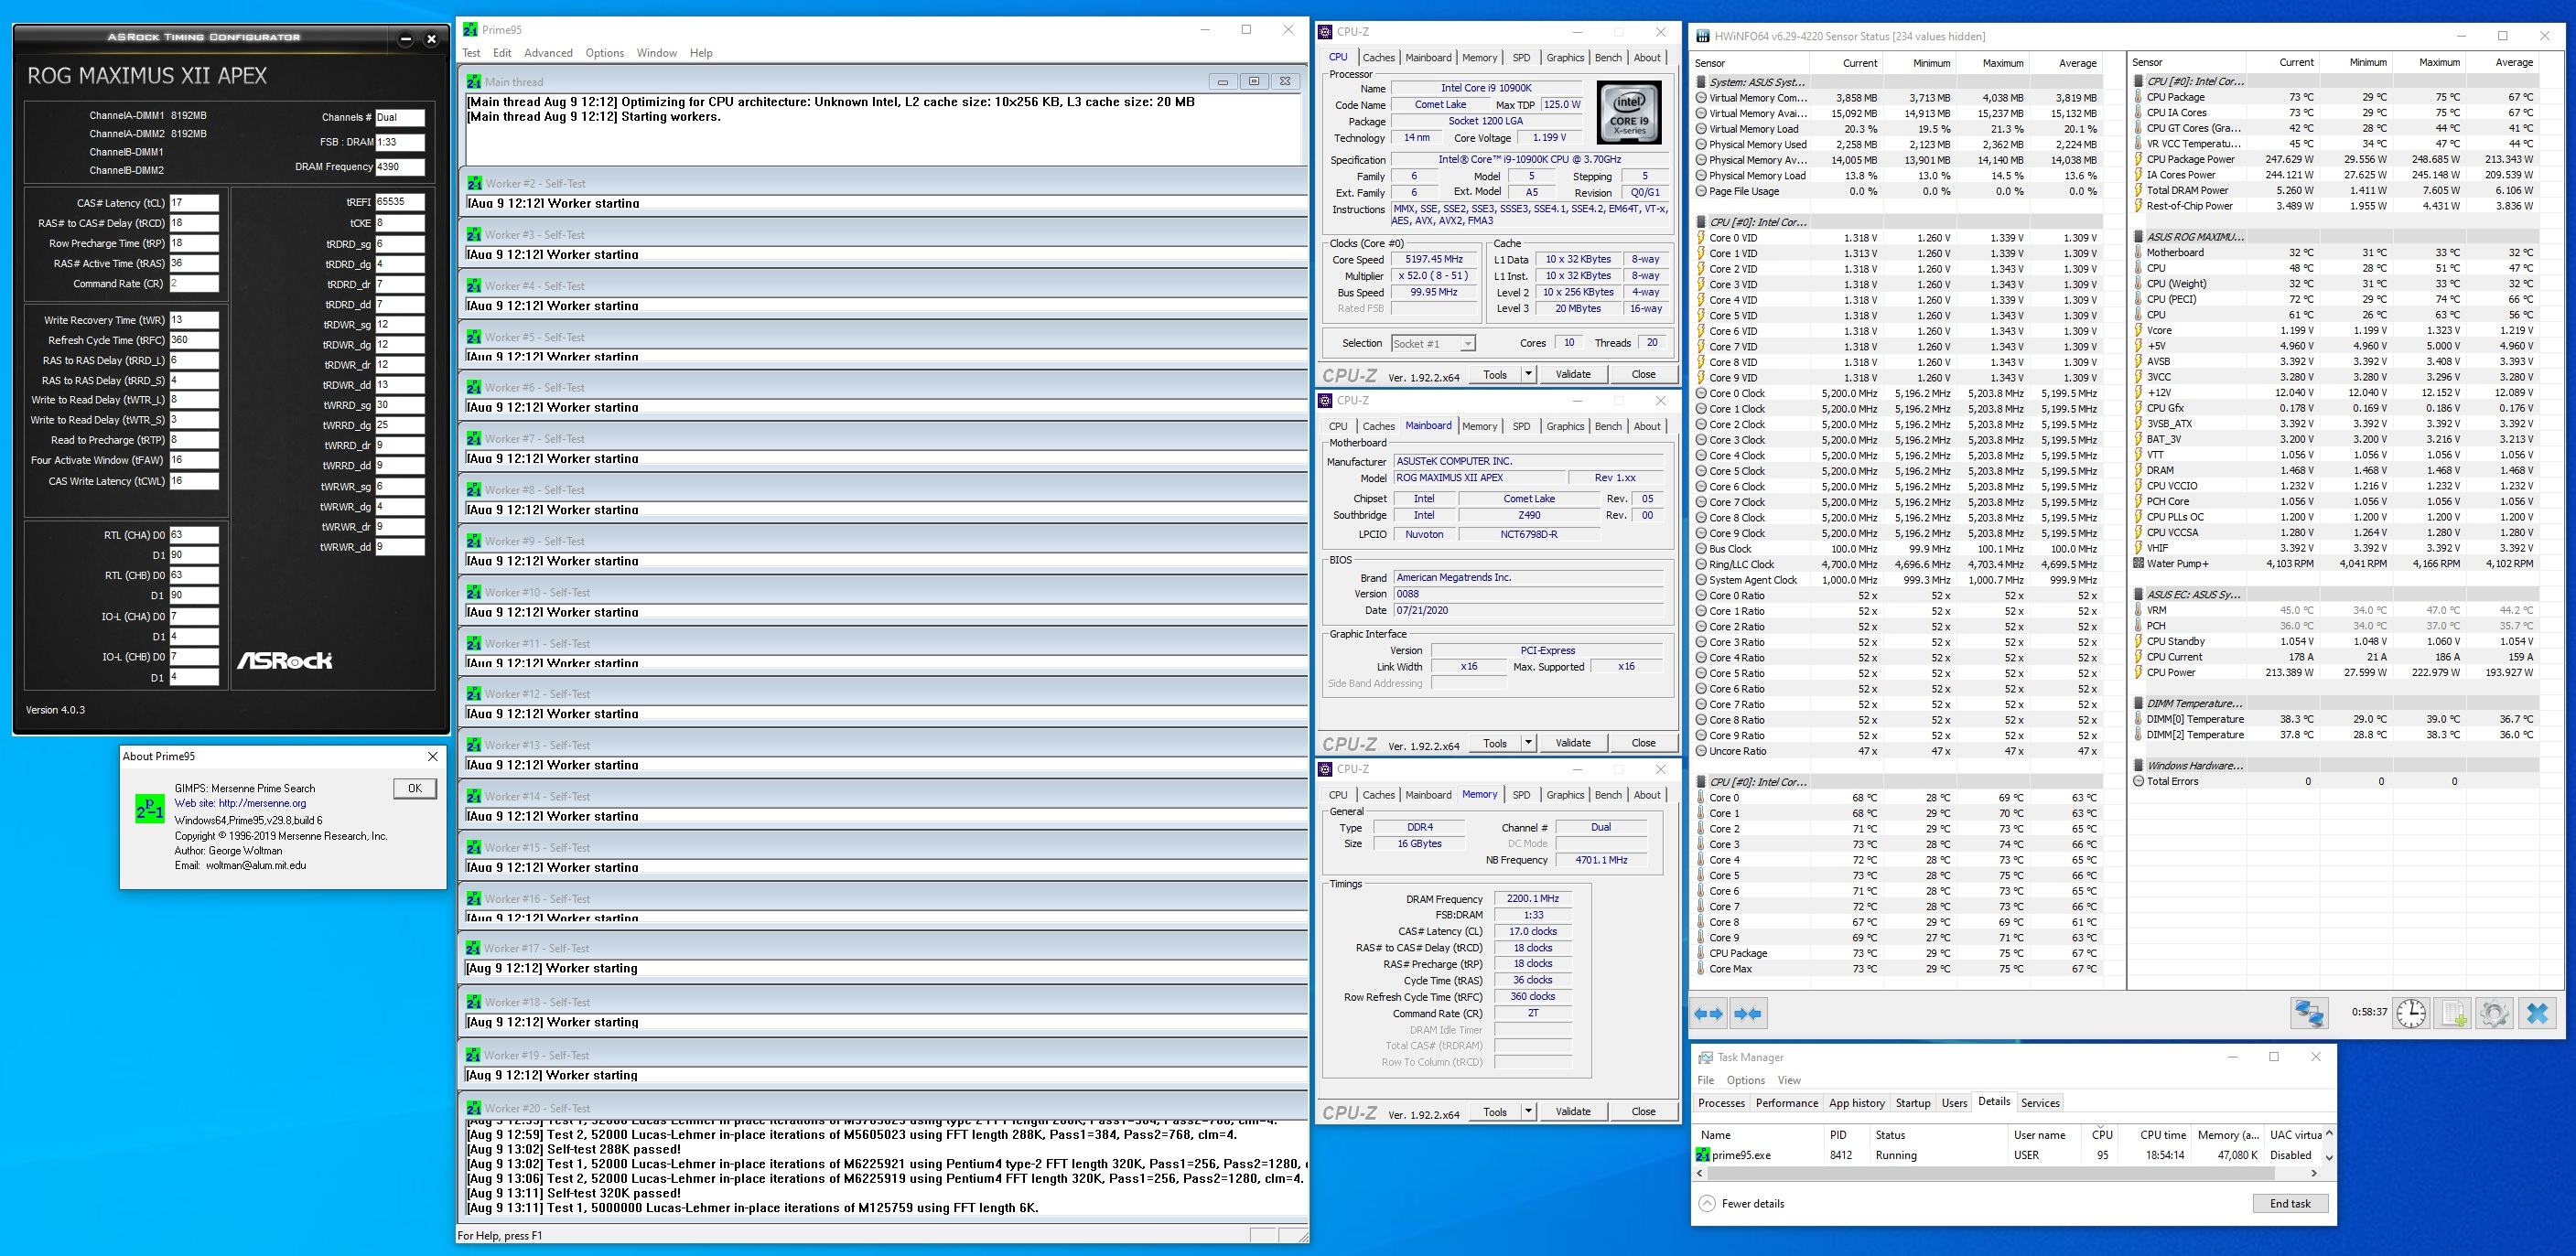Click the DRAM Frequency field in ASRock
Viewport: 2576px width, 1256px height.
point(400,167)
